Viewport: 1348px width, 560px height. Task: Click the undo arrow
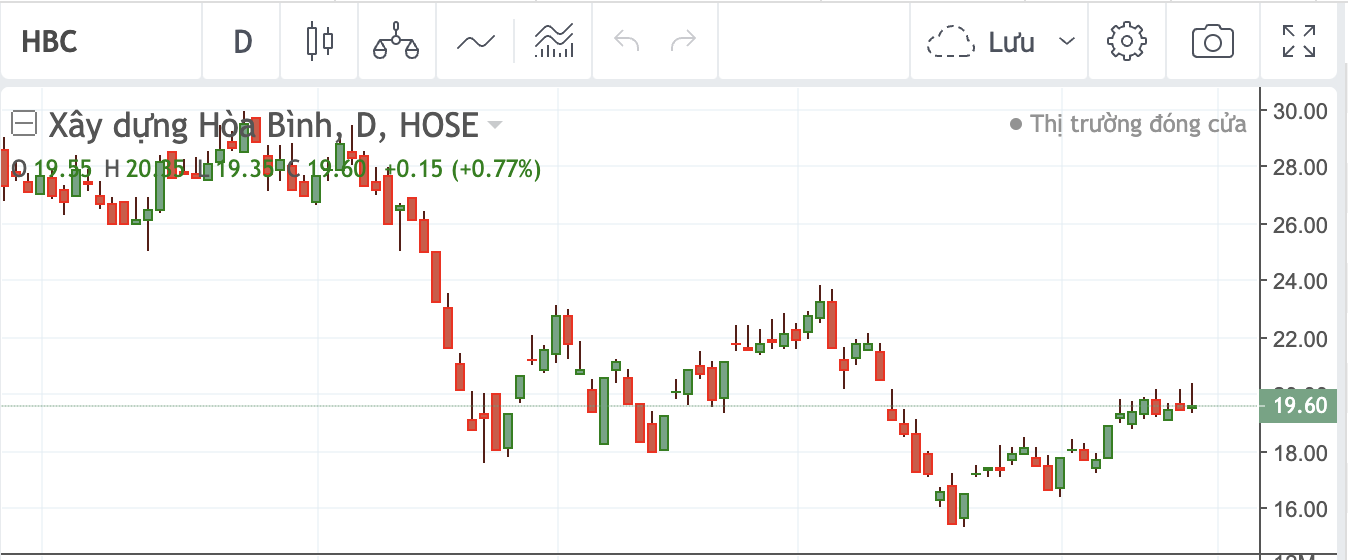627,42
